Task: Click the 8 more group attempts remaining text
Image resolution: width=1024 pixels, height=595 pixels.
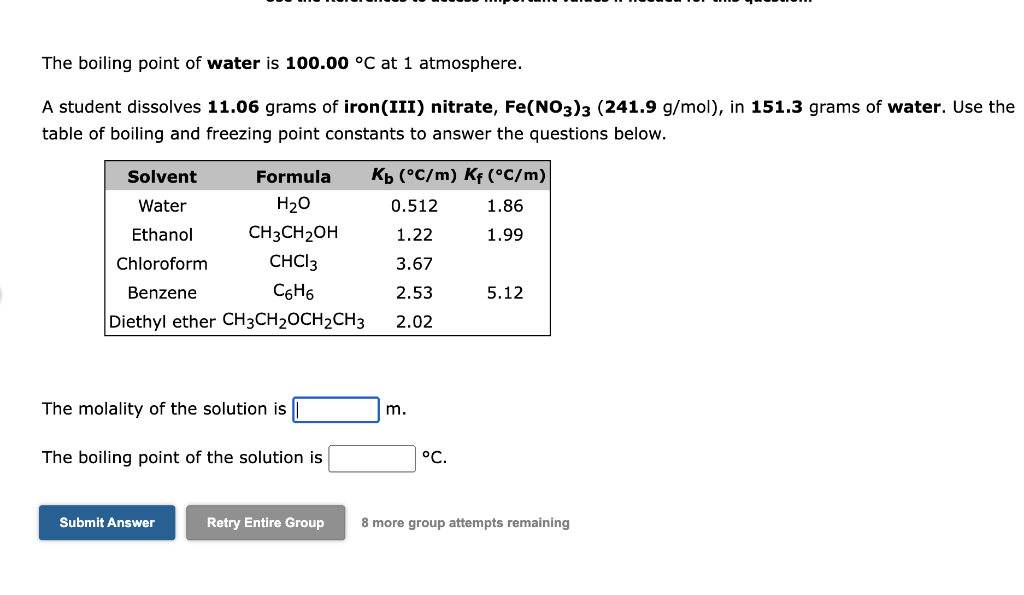Action: 465,522
